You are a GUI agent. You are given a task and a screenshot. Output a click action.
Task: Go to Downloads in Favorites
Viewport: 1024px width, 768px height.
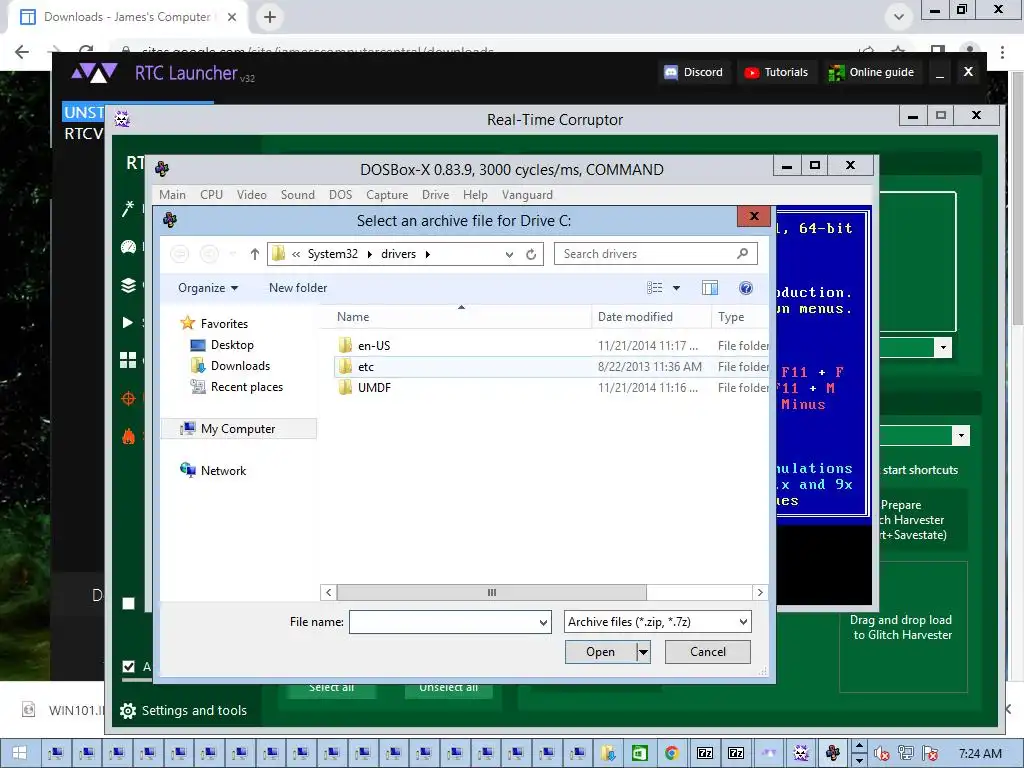point(240,366)
